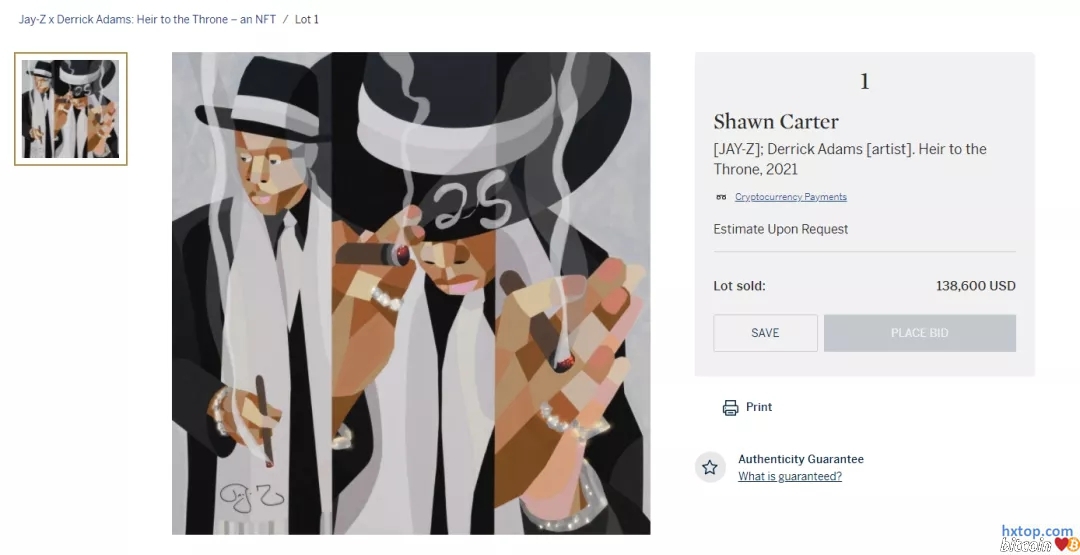The image size is (1080, 555).
Task: Open the Cryptocurrency Payments link
Action: click(790, 197)
